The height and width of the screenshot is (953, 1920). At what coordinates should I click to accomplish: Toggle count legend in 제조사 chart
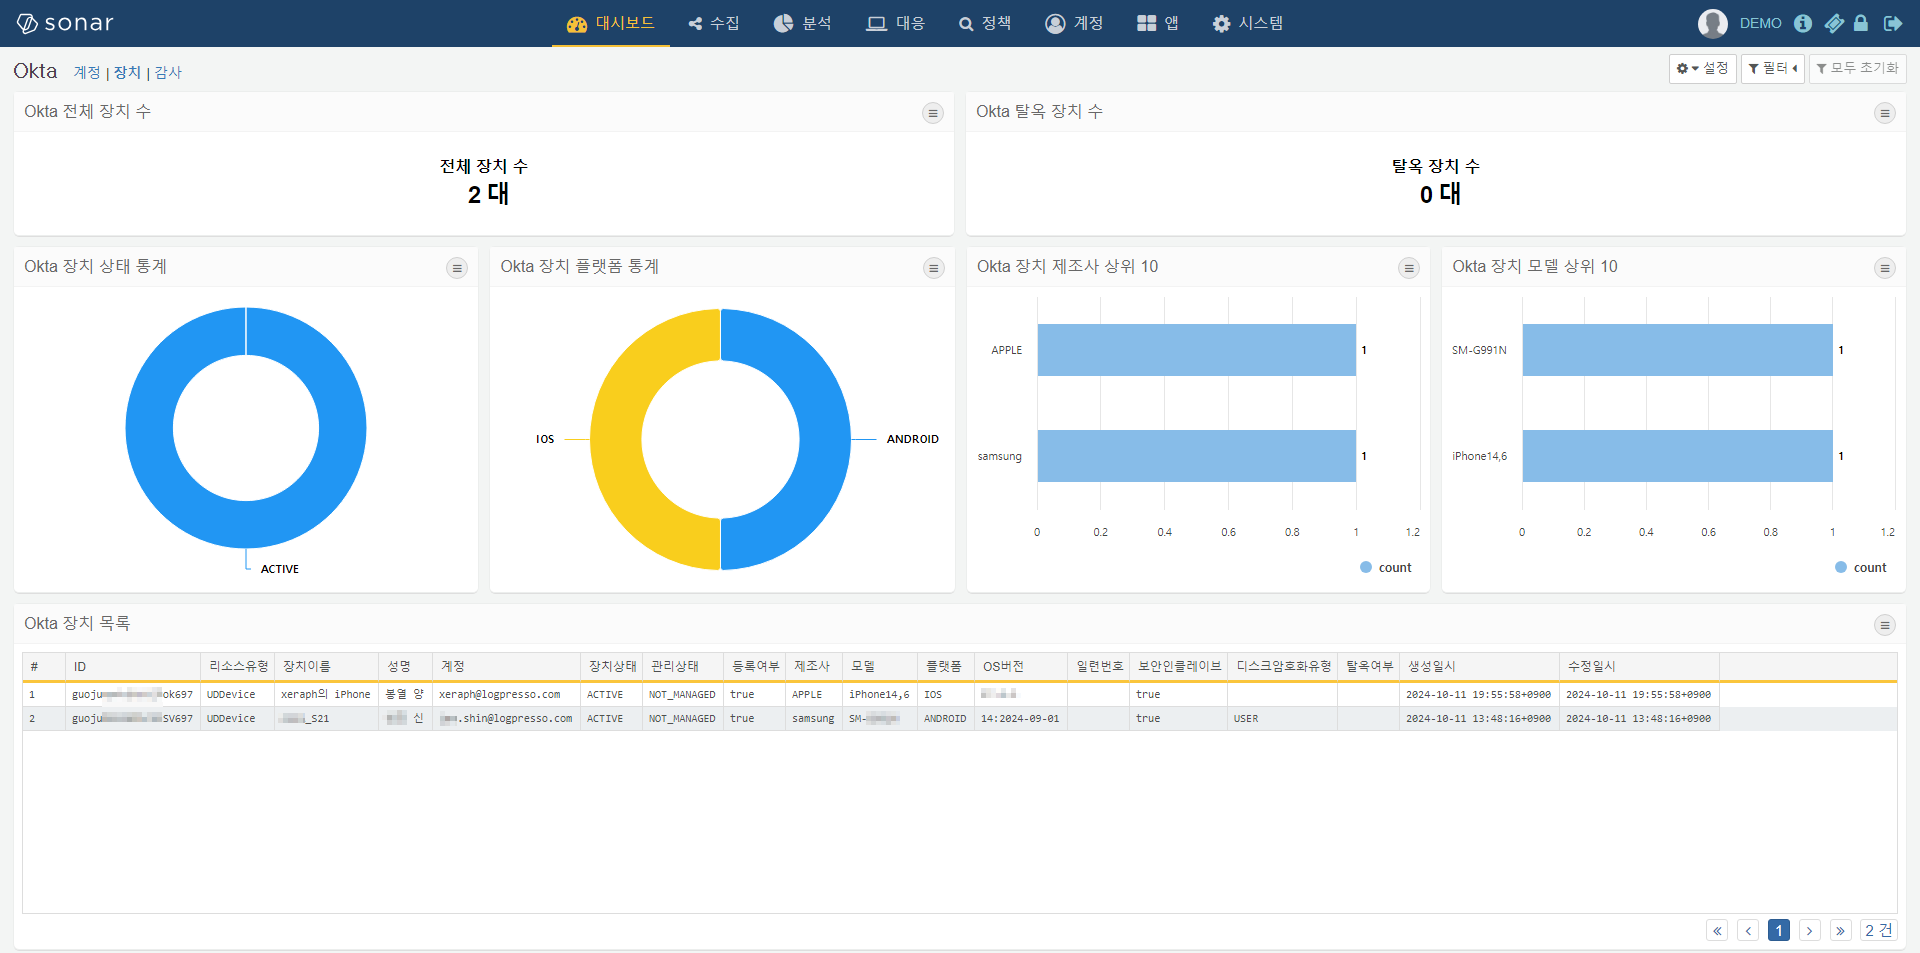1386,567
